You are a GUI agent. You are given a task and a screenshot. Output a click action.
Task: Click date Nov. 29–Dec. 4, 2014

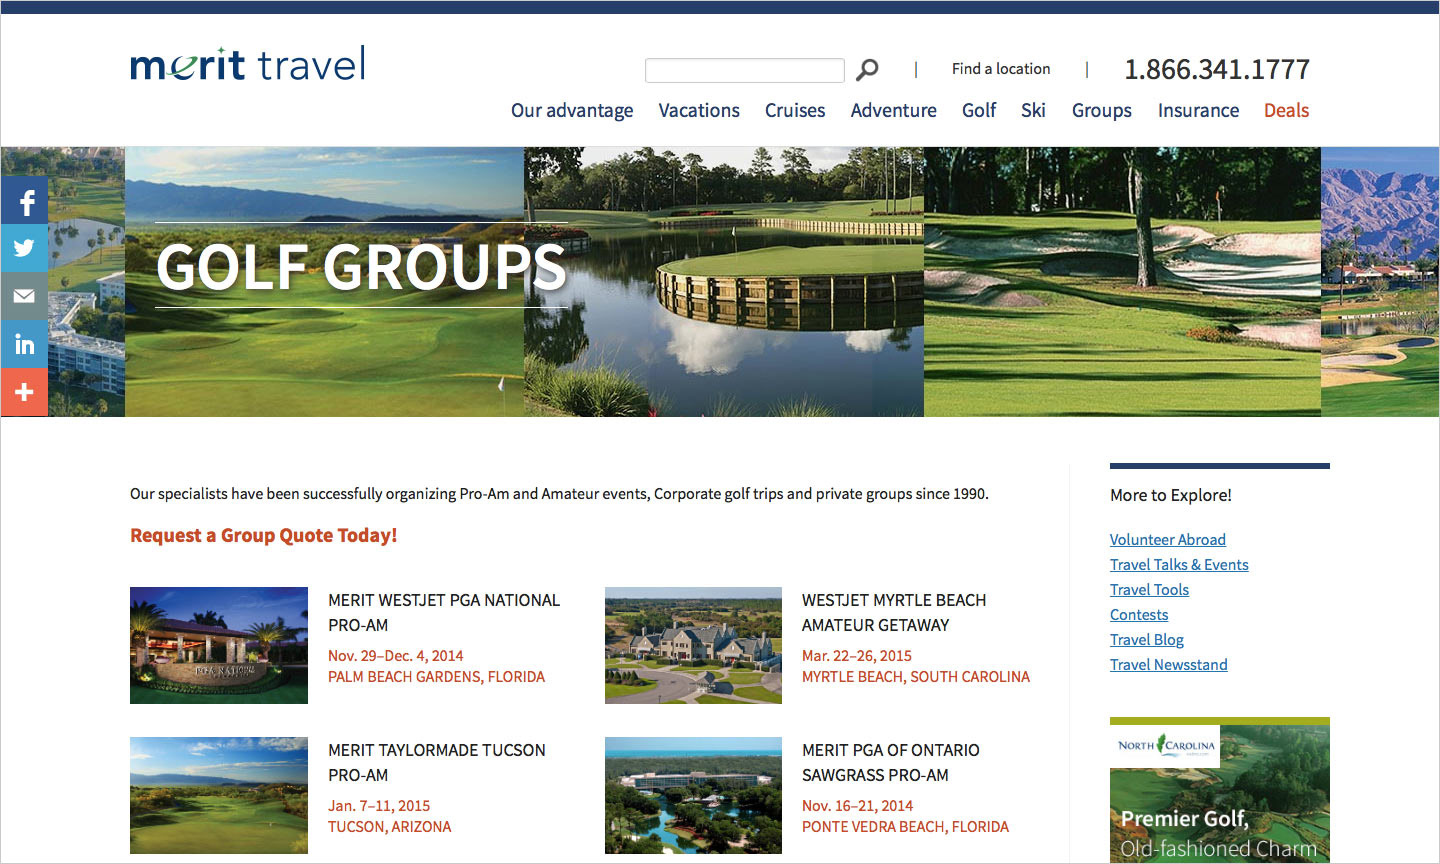coord(395,656)
